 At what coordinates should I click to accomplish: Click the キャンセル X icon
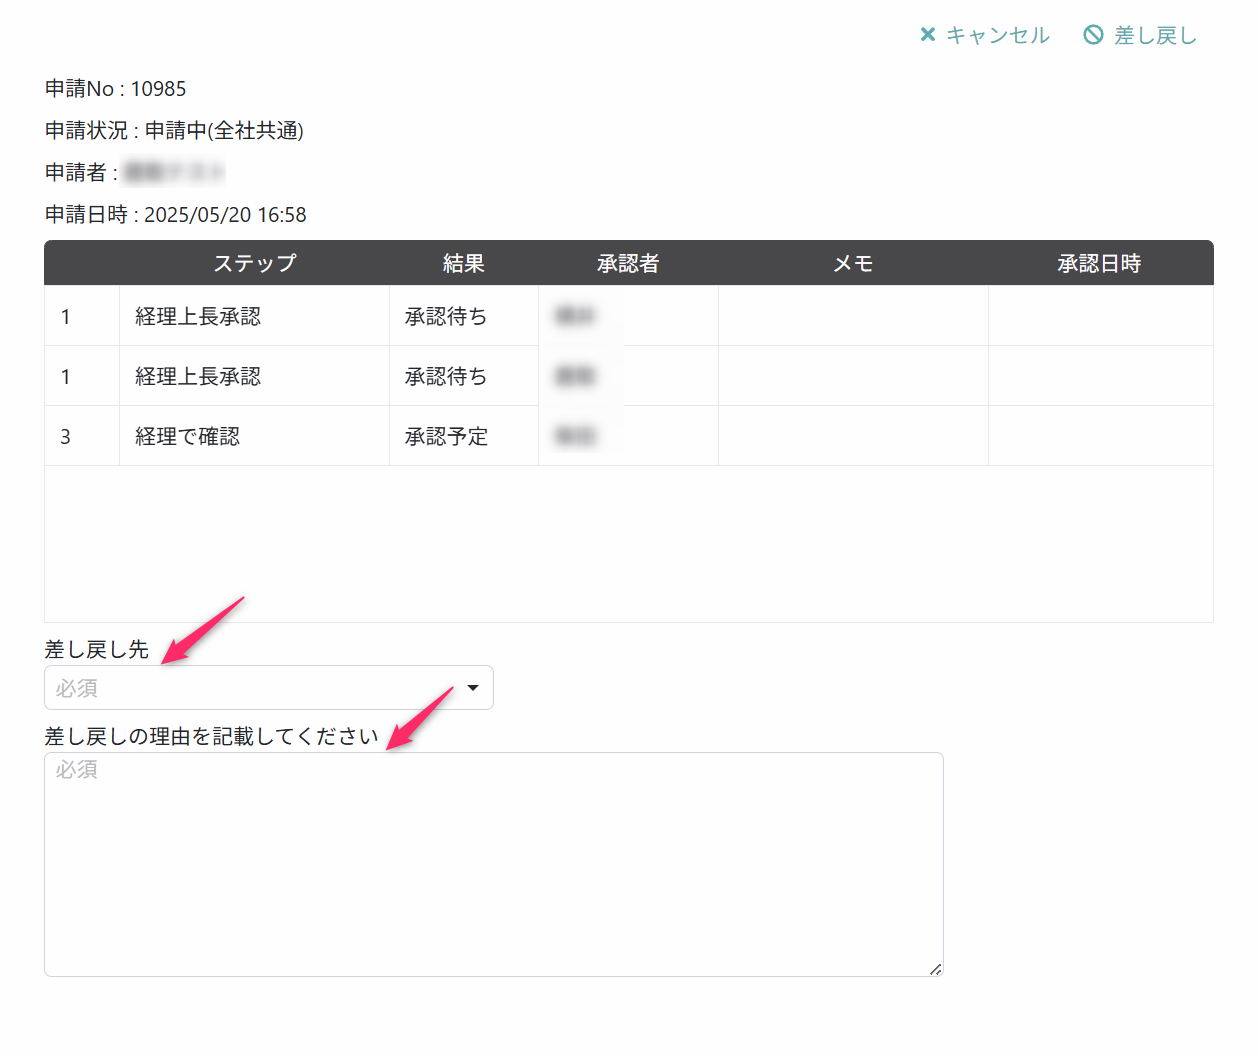coord(928,35)
